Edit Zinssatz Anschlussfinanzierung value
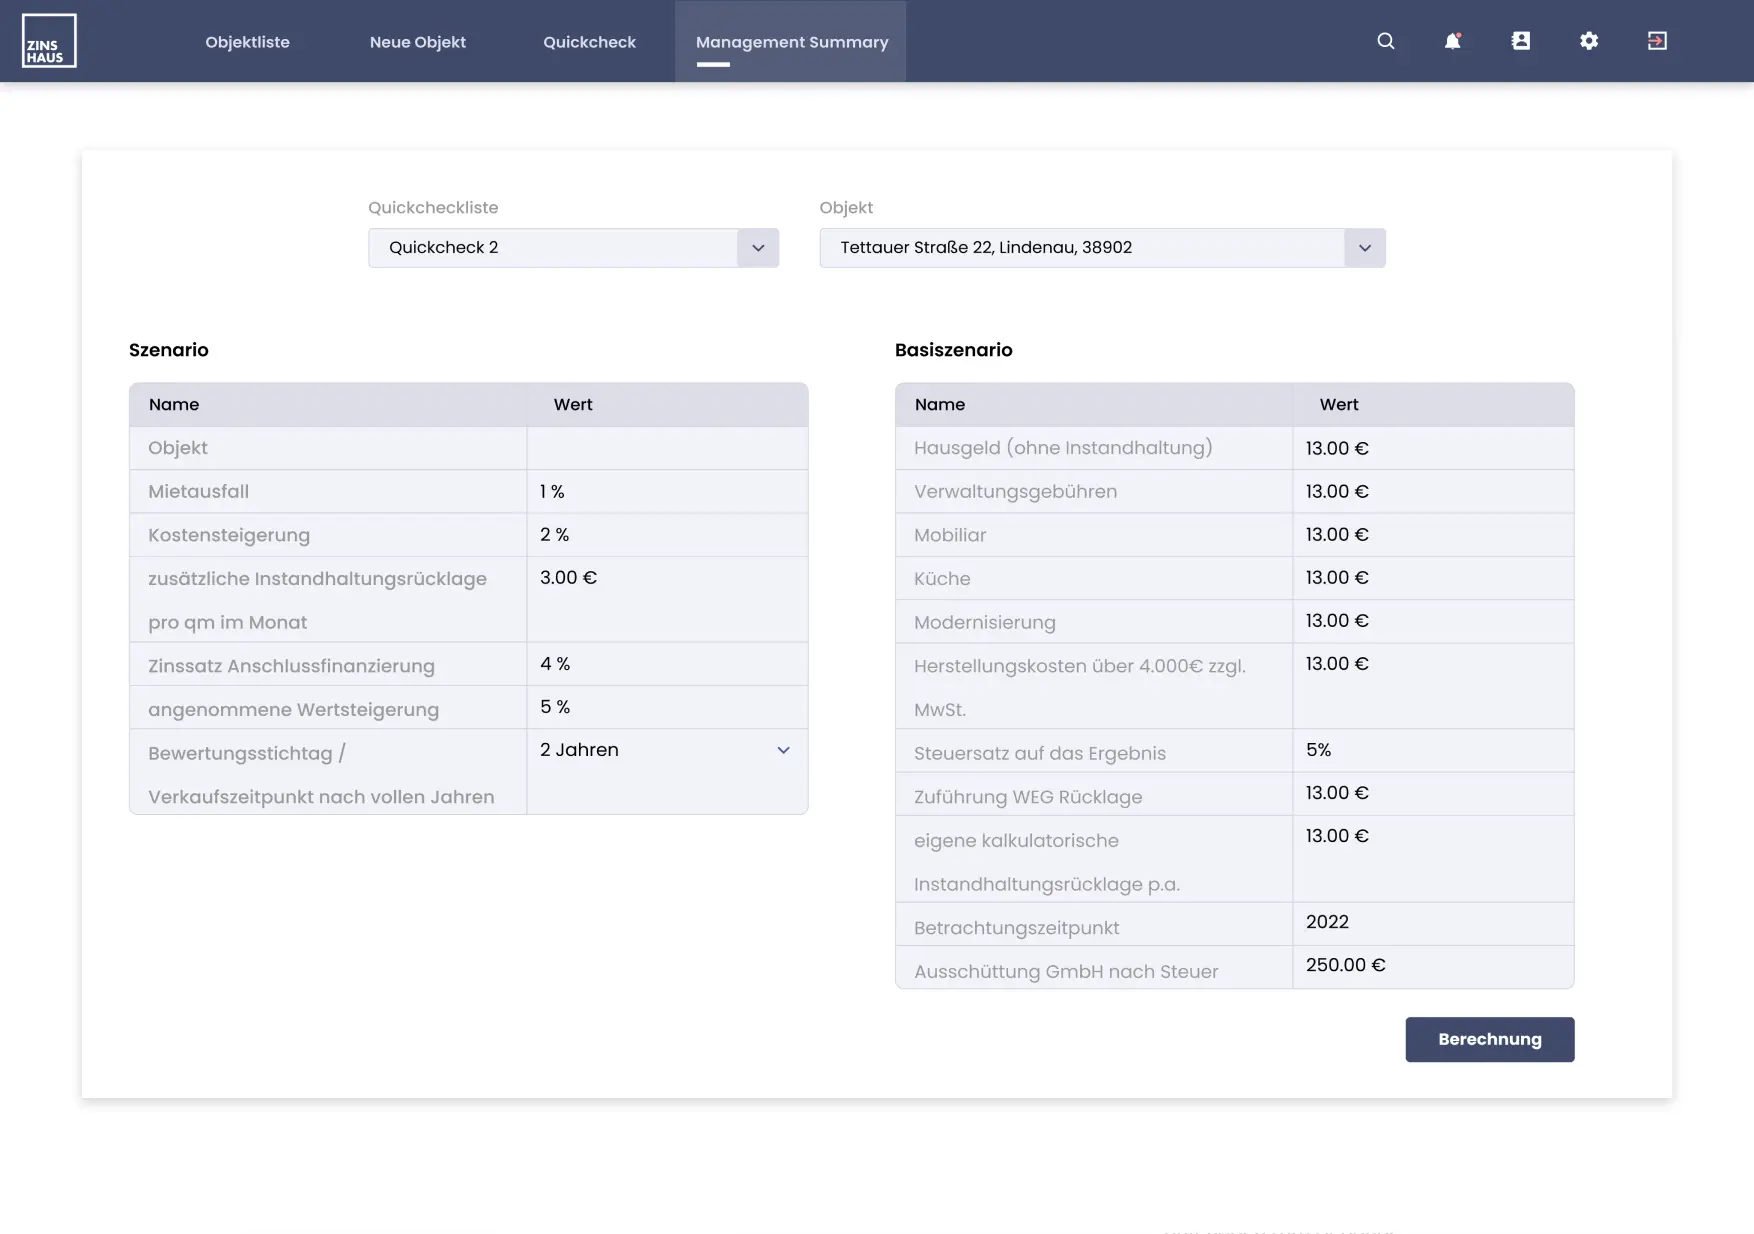Screen dimensions: 1754x1234 [x=666, y=664]
